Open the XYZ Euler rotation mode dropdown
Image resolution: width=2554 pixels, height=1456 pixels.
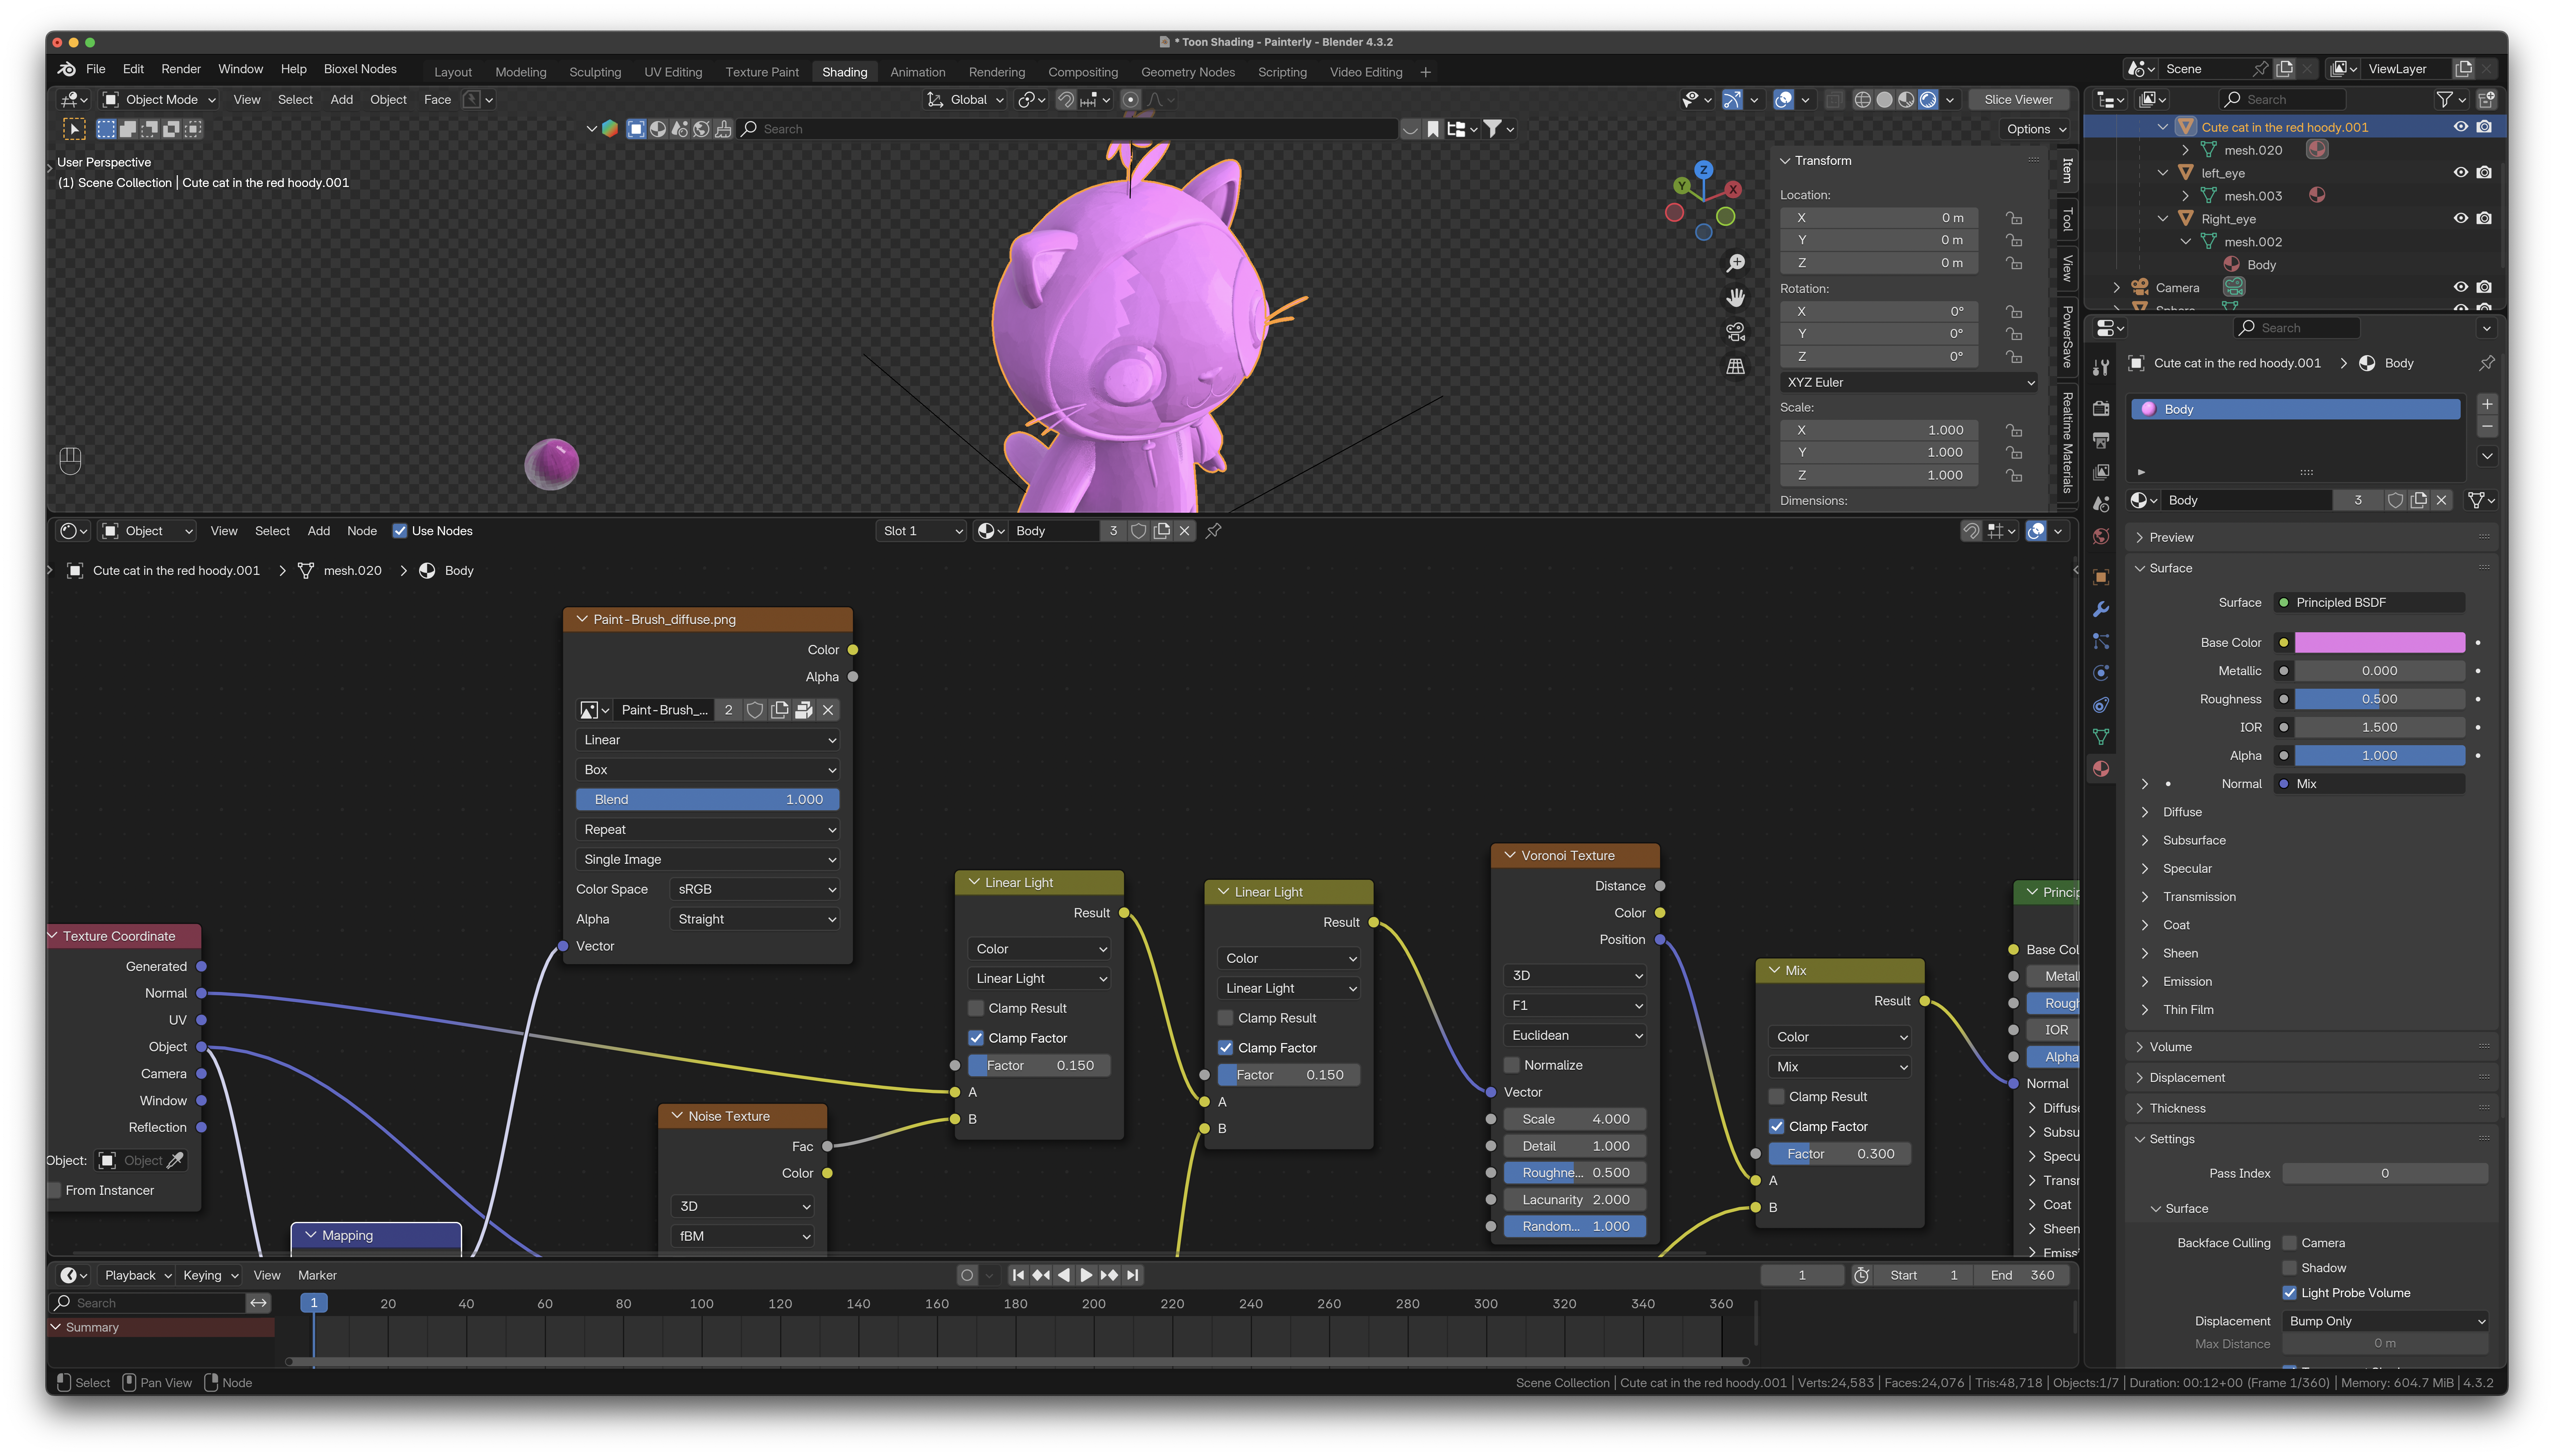[1909, 383]
